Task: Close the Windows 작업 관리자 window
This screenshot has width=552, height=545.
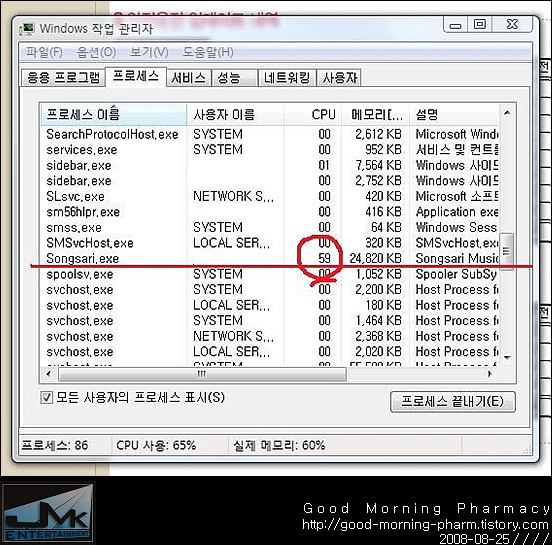Action: pyautogui.click(x=513, y=25)
